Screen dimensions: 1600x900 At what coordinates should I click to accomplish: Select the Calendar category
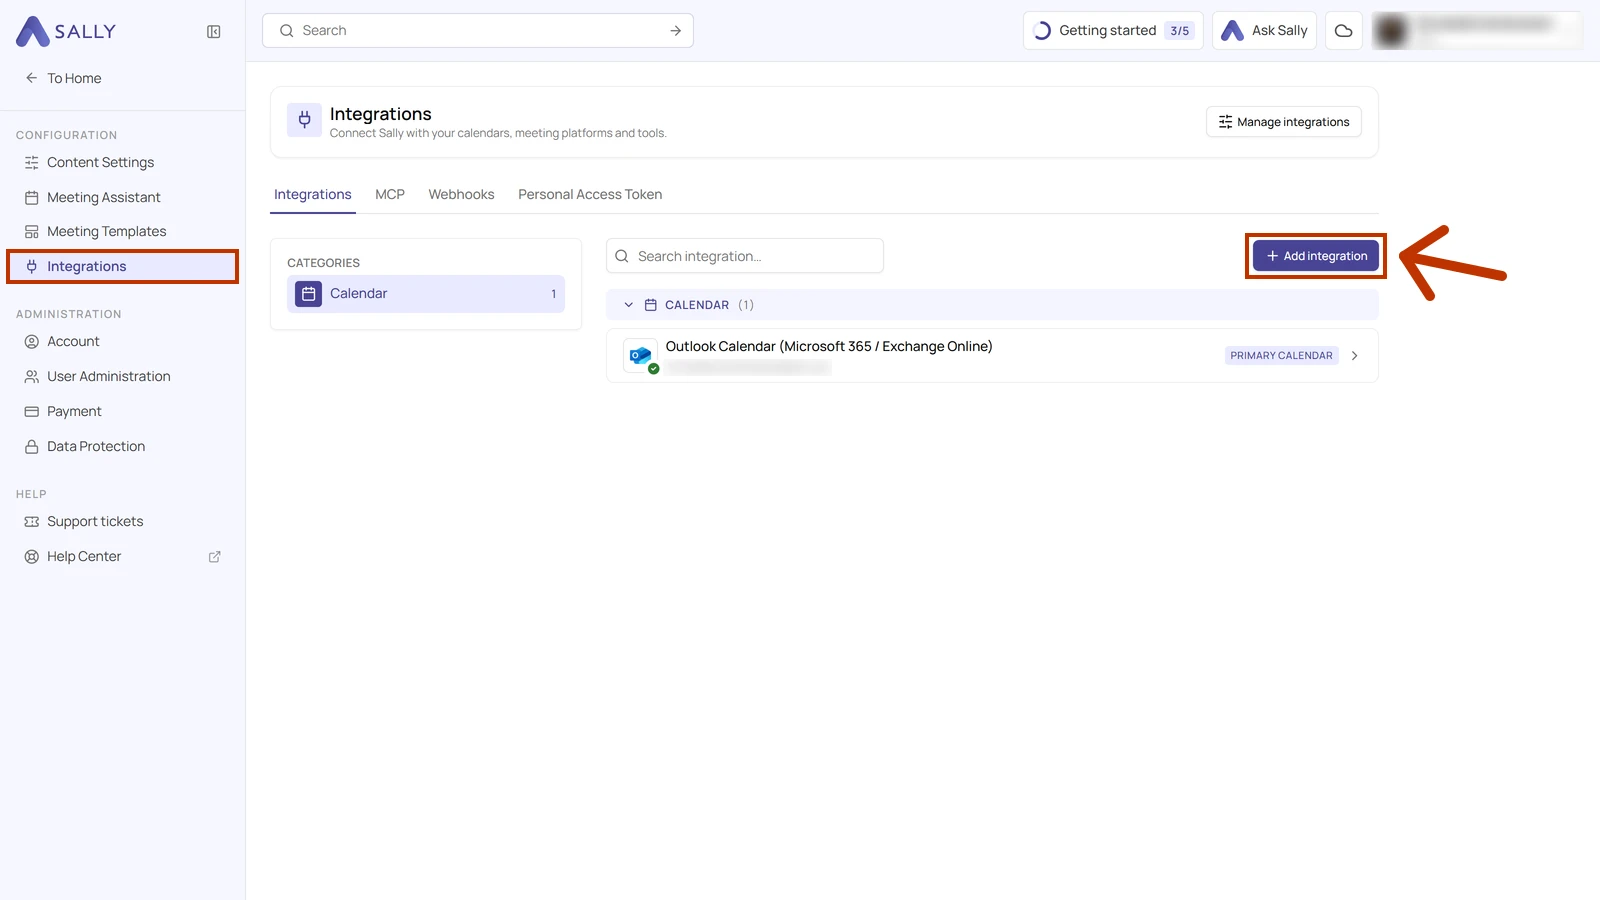(x=426, y=294)
